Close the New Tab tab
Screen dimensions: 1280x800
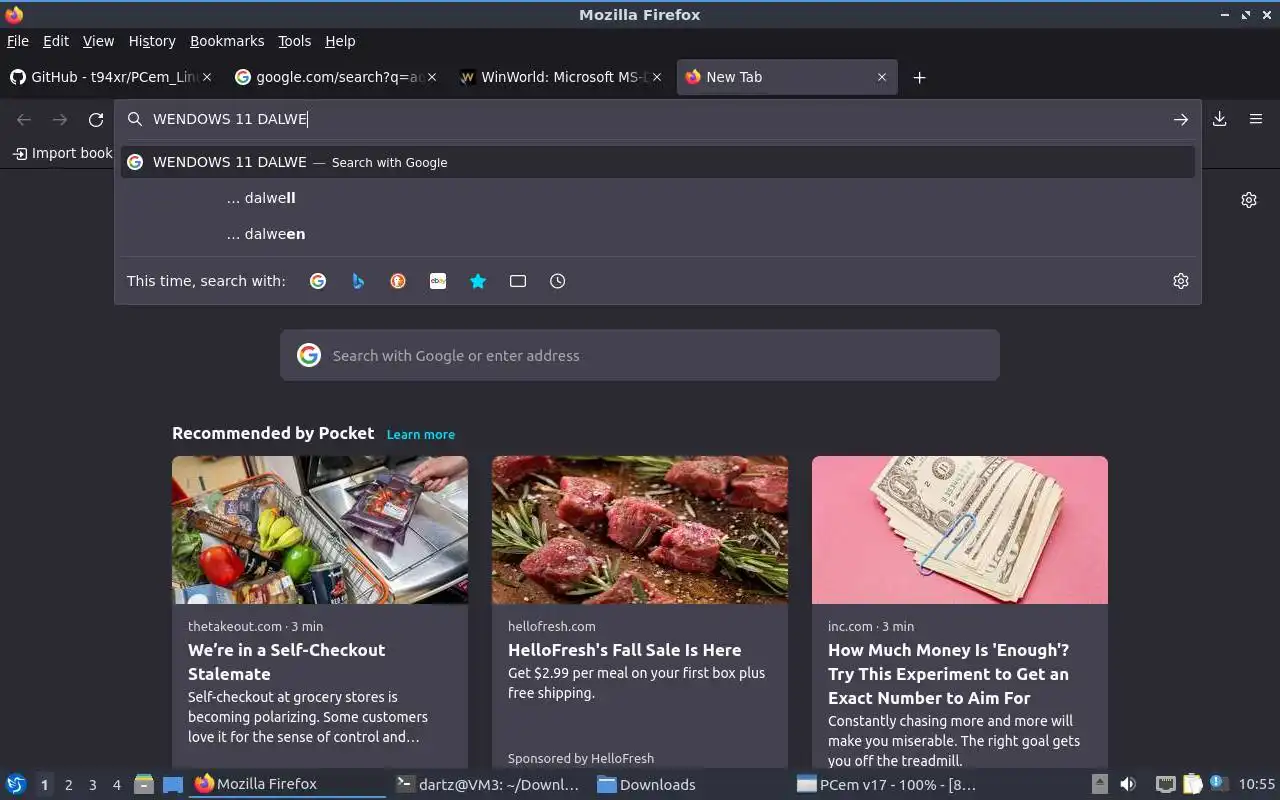pos(882,77)
